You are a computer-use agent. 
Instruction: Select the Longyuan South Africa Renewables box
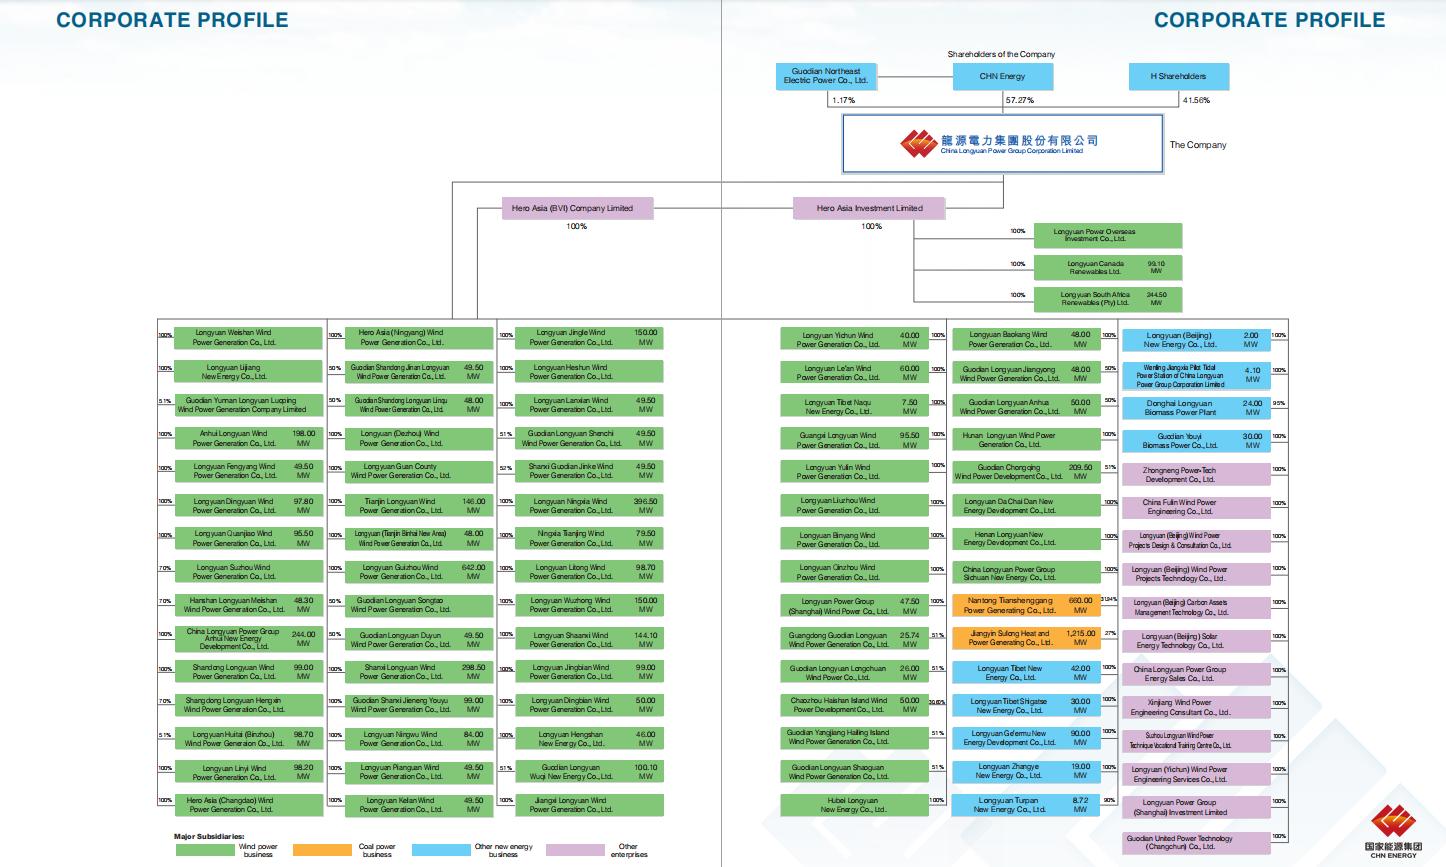pos(1107,299)
